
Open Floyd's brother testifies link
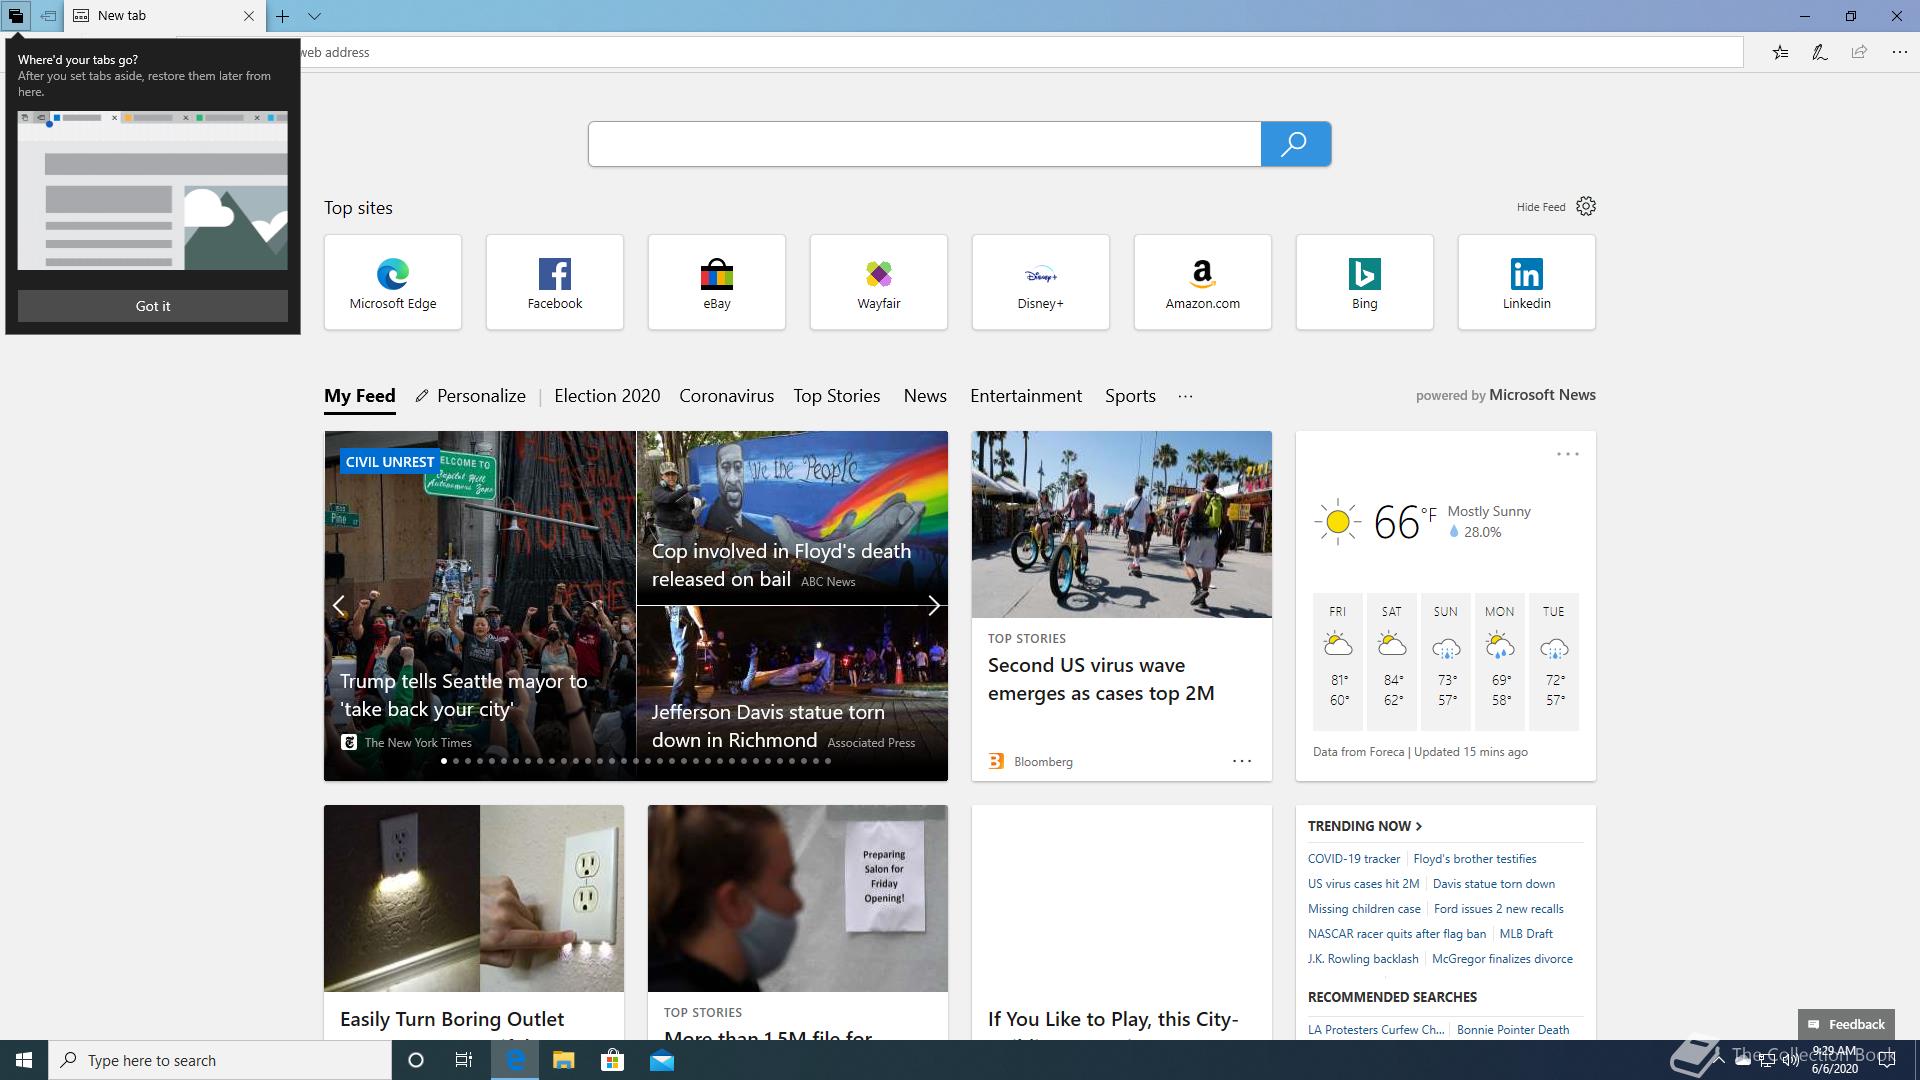tap(1475, 859)
